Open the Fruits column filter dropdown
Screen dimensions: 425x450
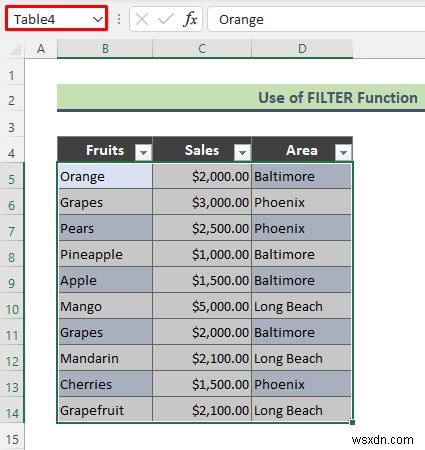pyautogui.click(x=143, y=152)
